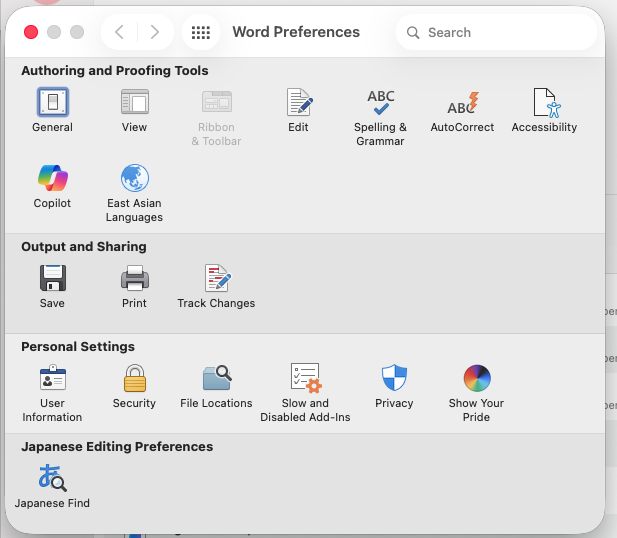Click the magnifying glass search icon
Image resolution: width=617 pixels, height=538 pixels.
[x=413, y=32]
